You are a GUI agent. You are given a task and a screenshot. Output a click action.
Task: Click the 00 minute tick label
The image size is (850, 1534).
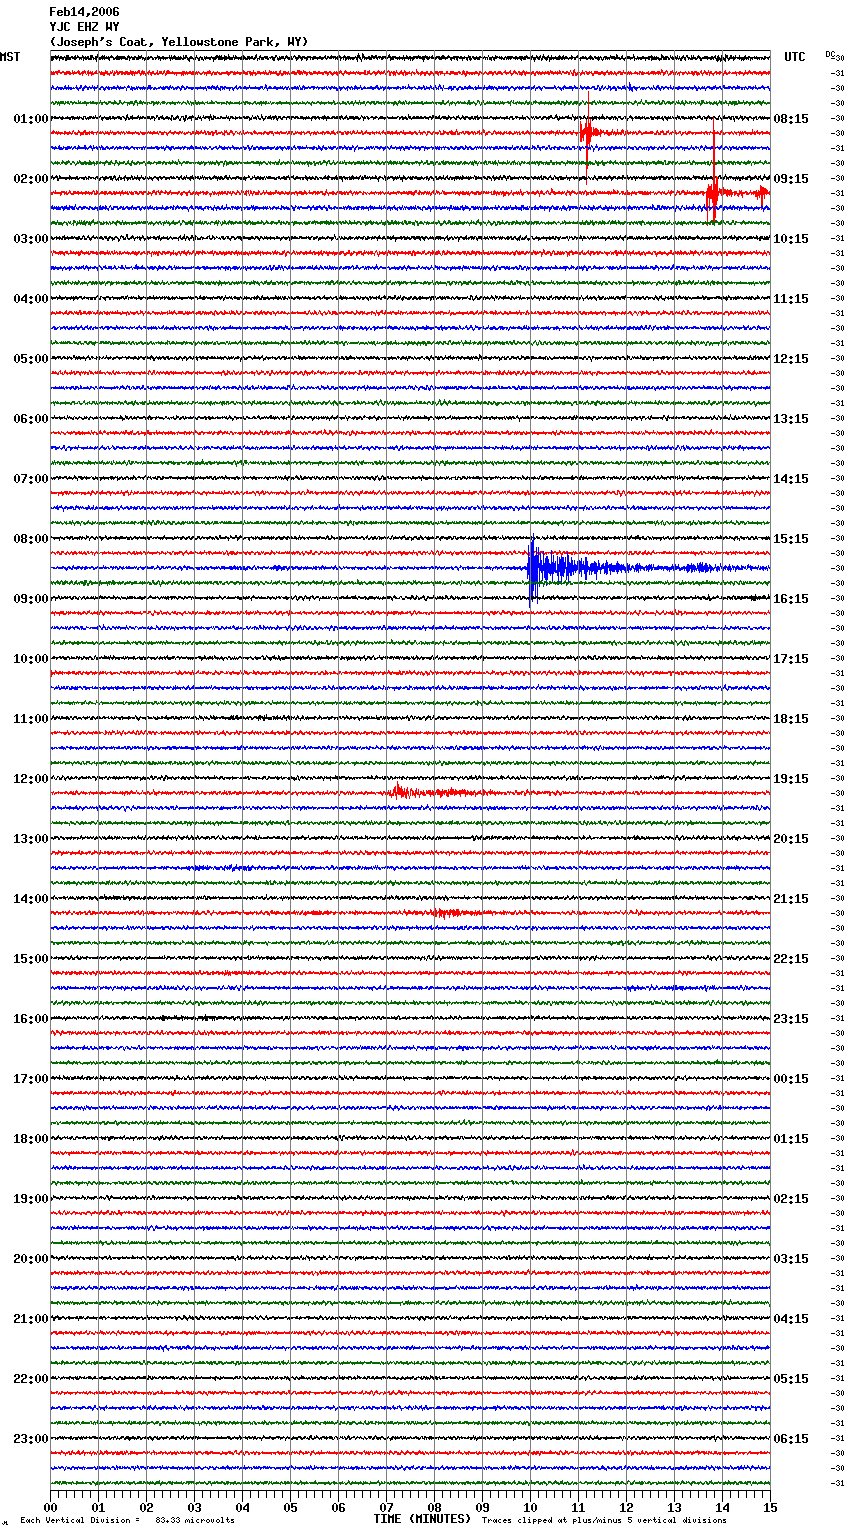pos(50,1507)
